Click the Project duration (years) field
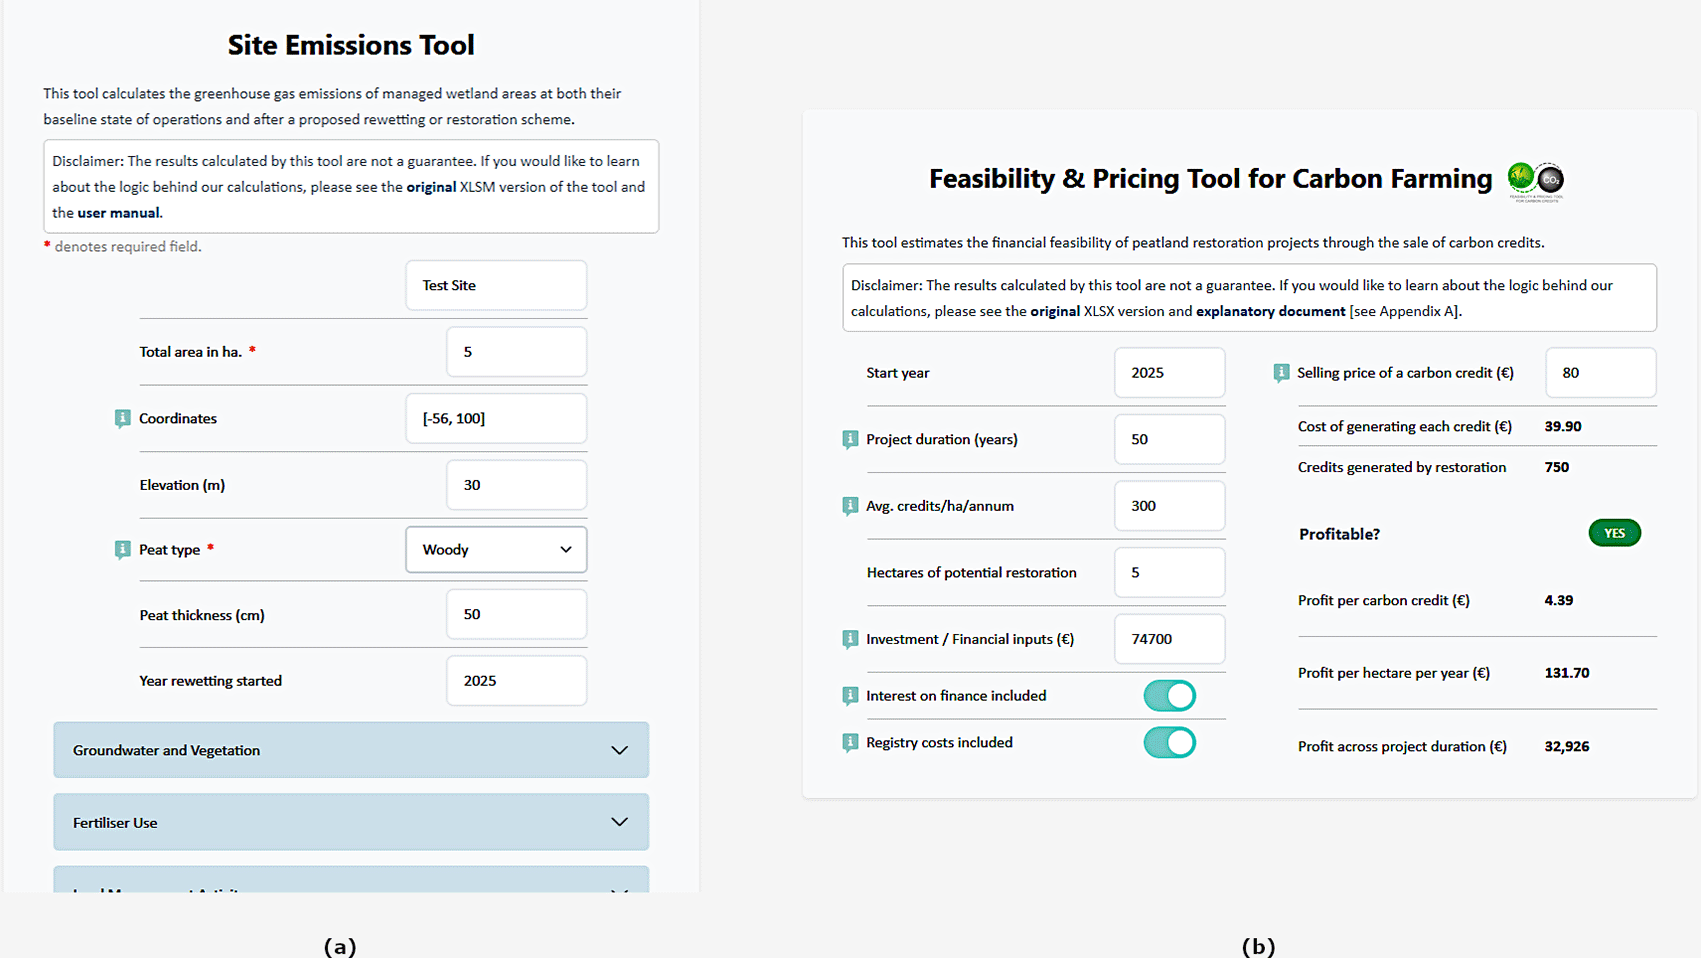 pyautogui.click(x=1170, y=439)
